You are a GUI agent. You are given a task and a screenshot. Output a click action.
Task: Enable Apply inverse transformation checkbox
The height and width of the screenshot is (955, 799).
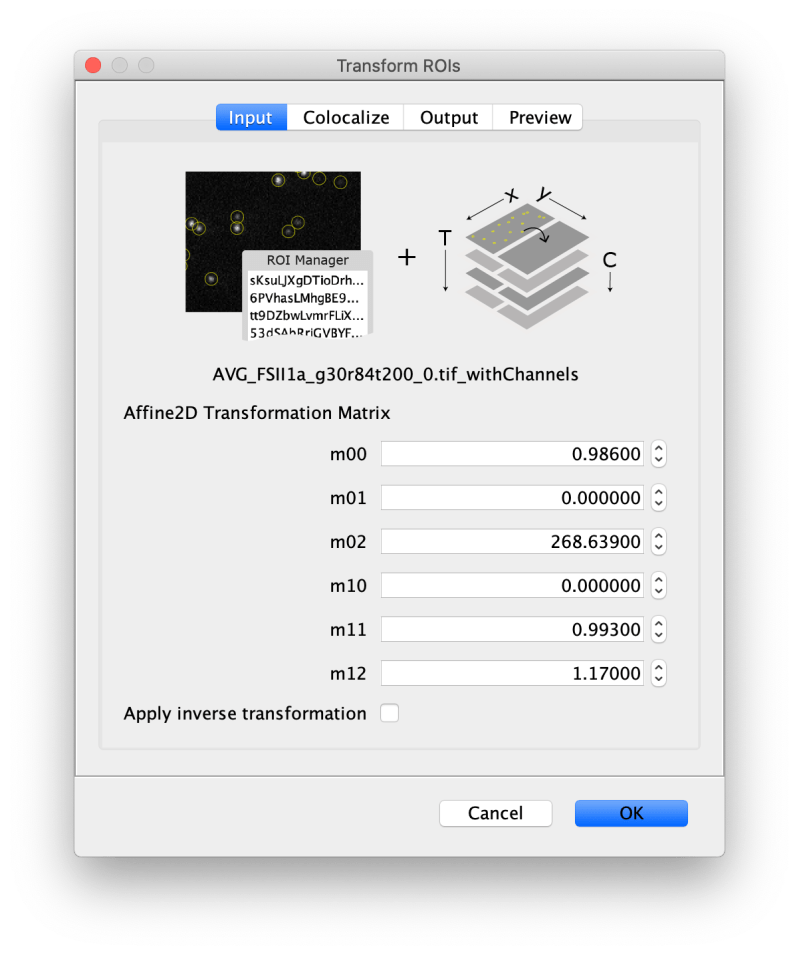pos(389,713)
